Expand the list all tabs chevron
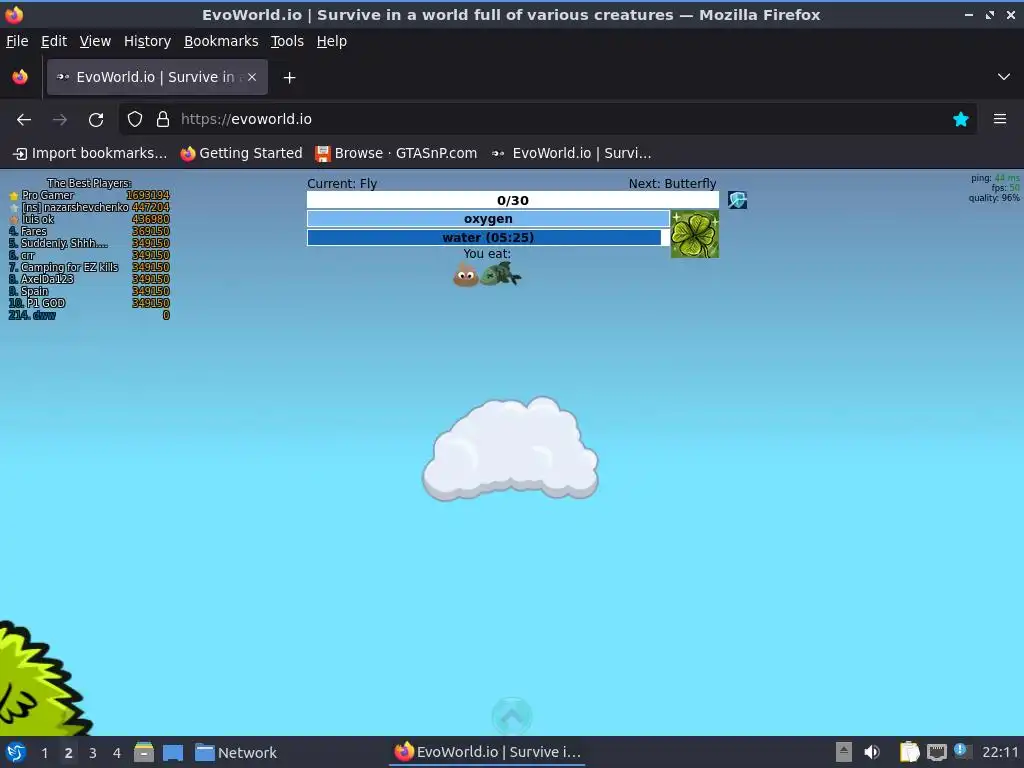 [1004, 77]
